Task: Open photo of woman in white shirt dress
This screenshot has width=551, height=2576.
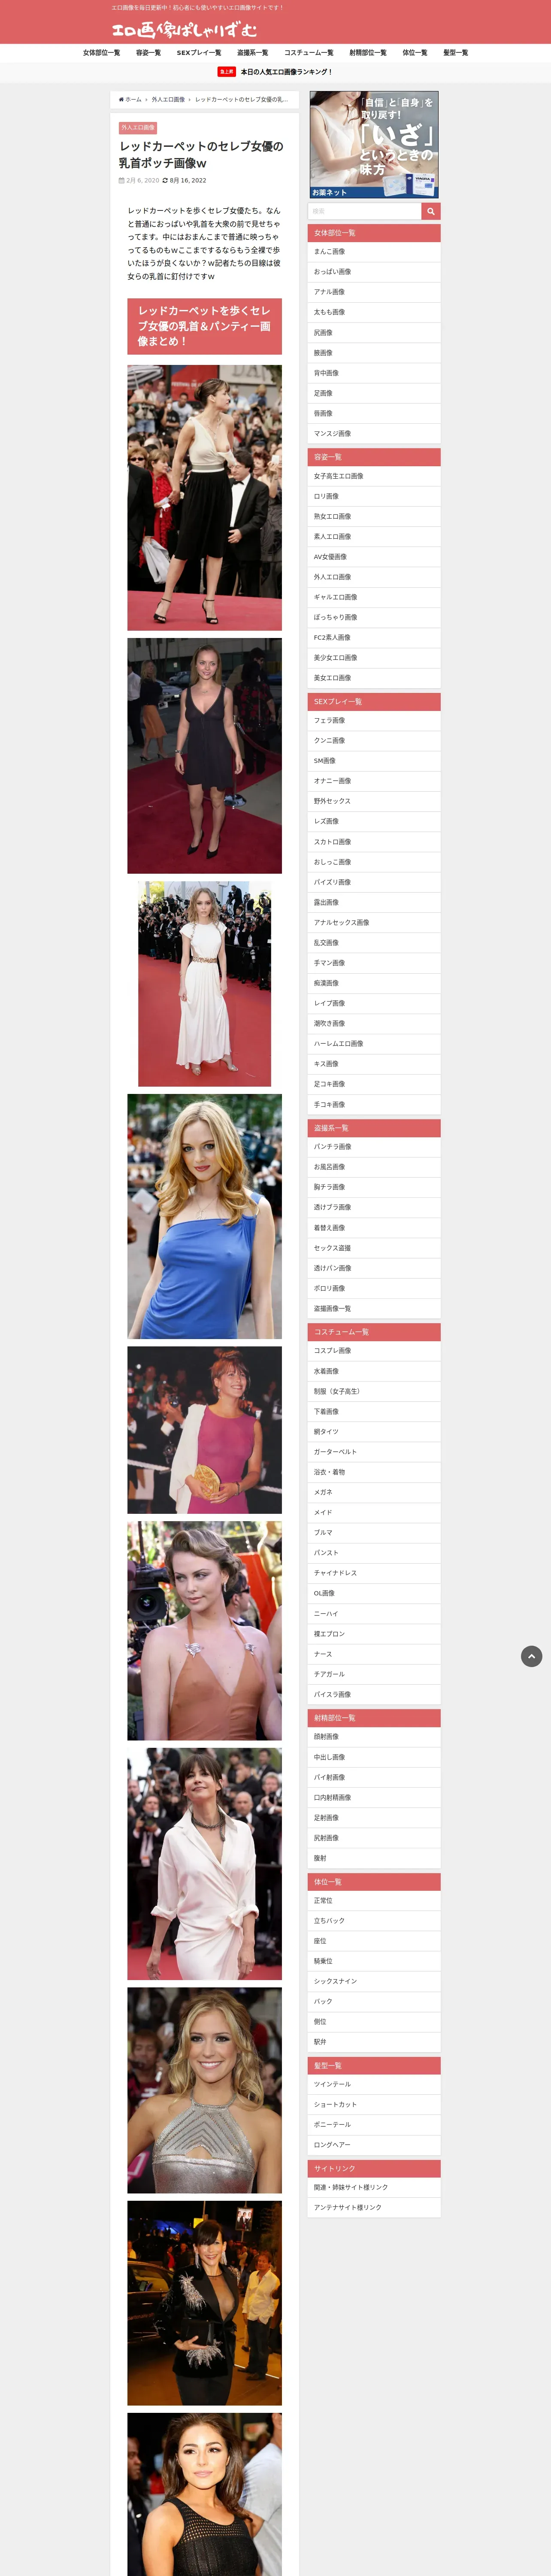Action: click(x=204, y=1864)
